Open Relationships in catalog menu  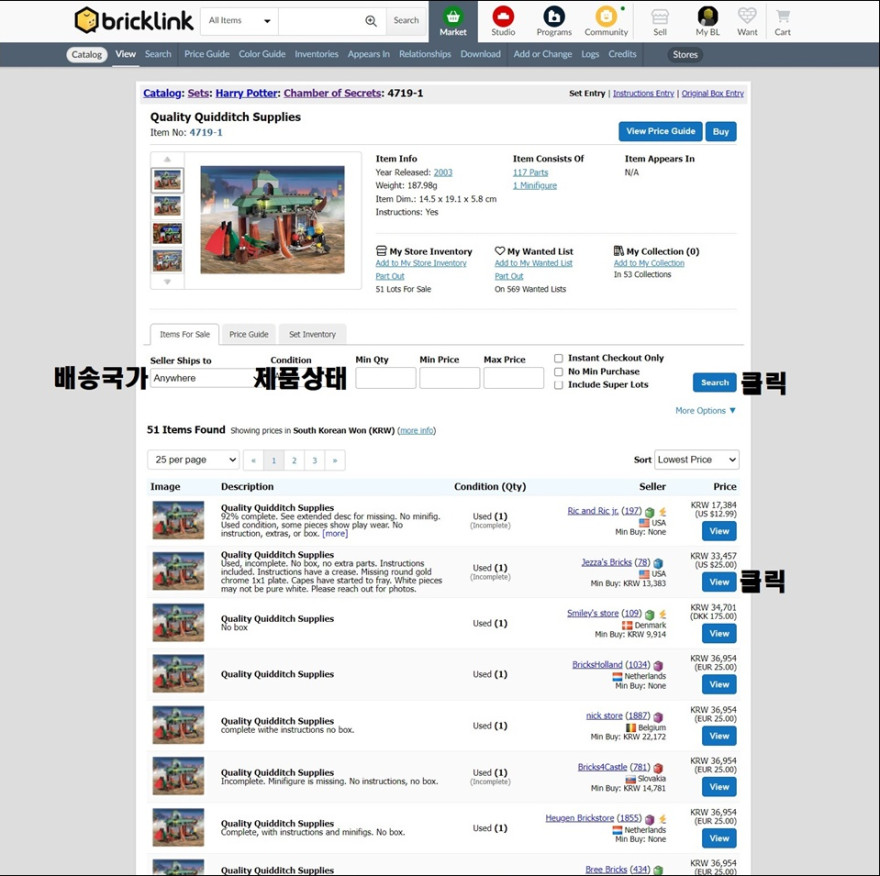coord(425,54)
